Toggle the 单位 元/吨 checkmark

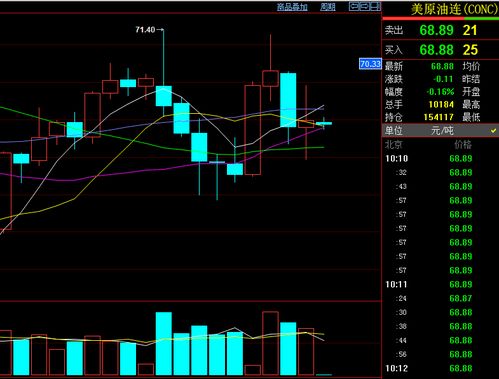click(x=493, y=131)
